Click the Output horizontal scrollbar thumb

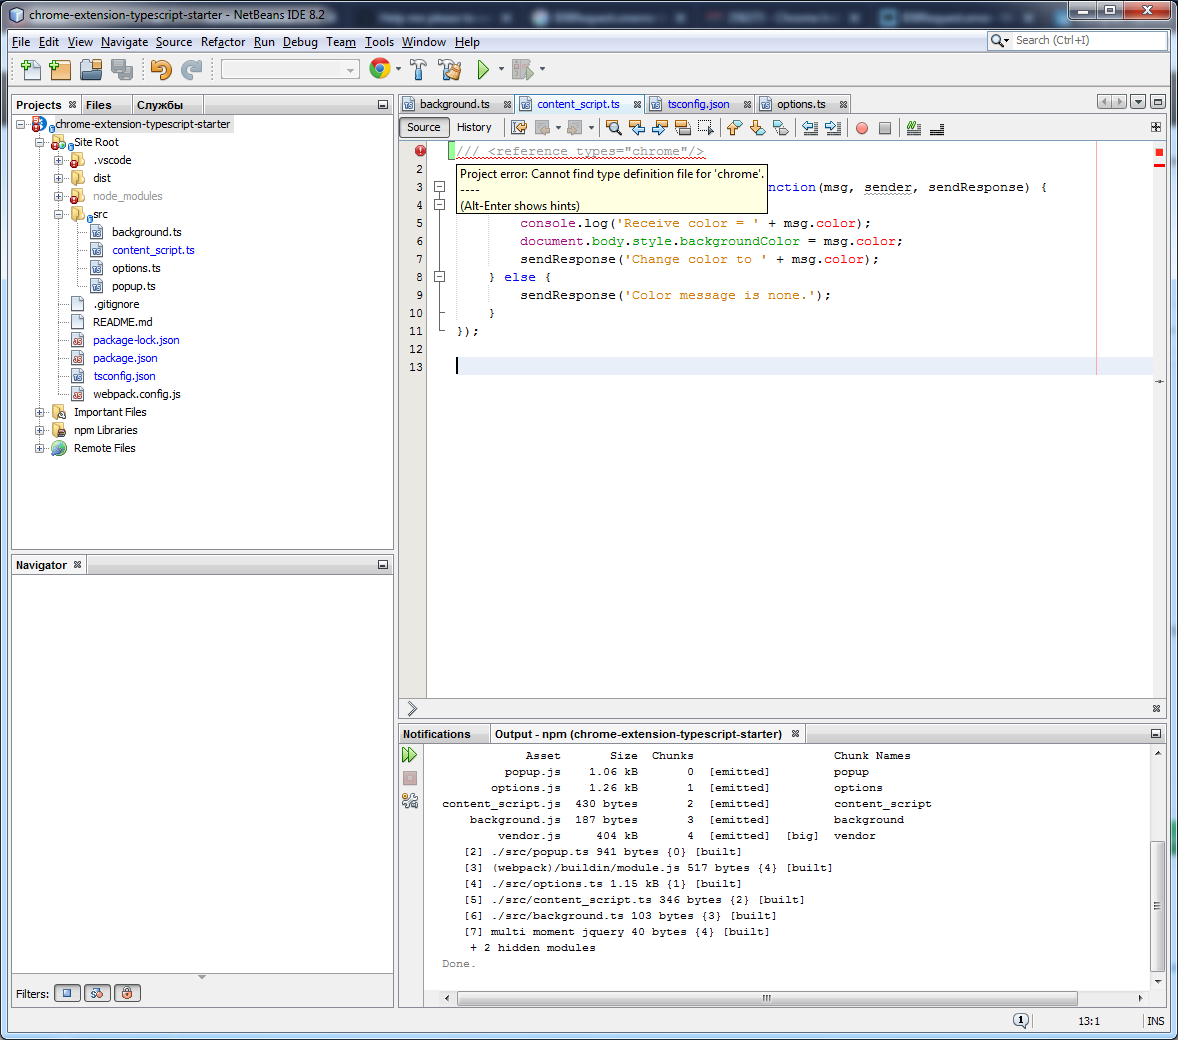(767, 999)
